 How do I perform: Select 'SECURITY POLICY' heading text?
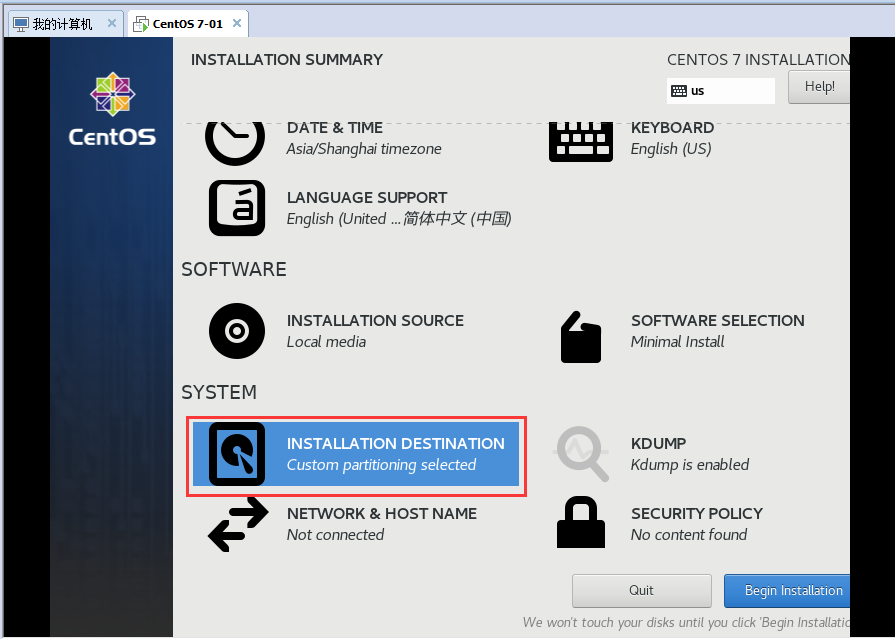(x=697, y=514)
